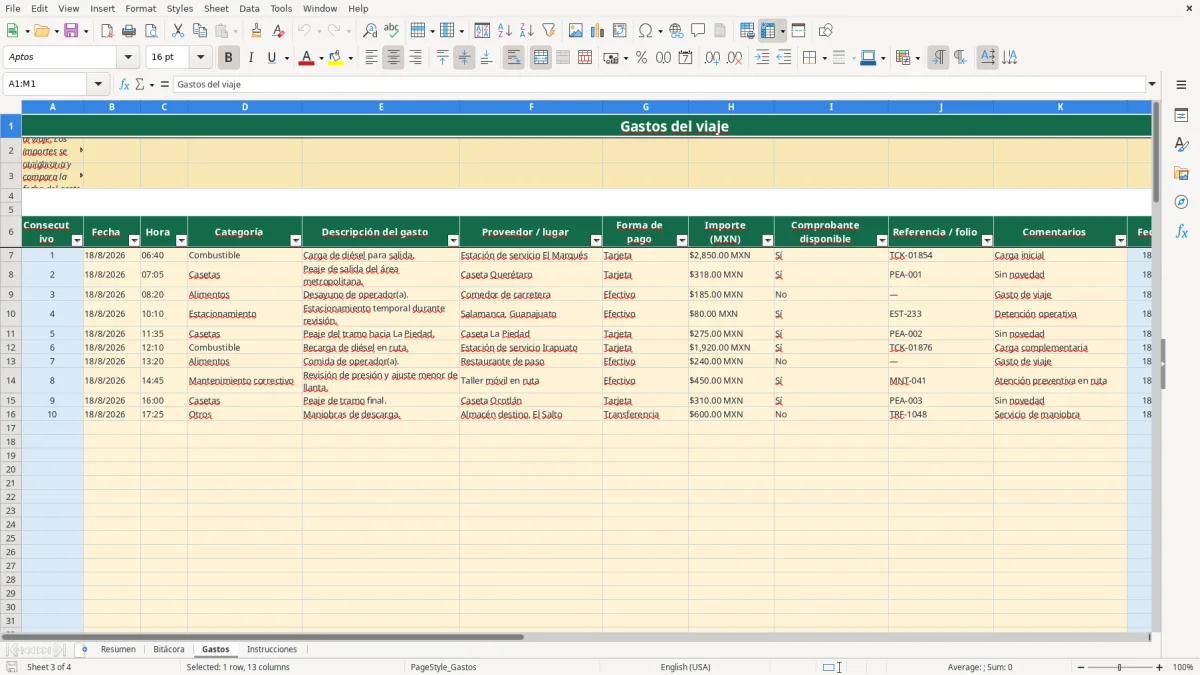Open the font name dropdown

[x=128, y=58]
